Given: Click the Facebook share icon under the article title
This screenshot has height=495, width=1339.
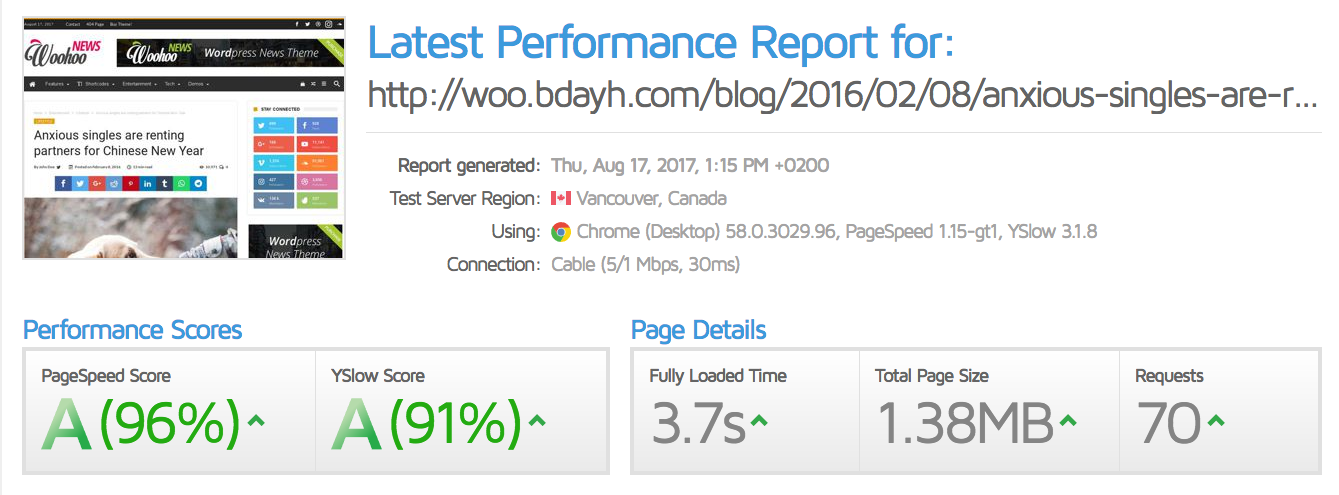Looking at the screenshot, I should 63,183.
